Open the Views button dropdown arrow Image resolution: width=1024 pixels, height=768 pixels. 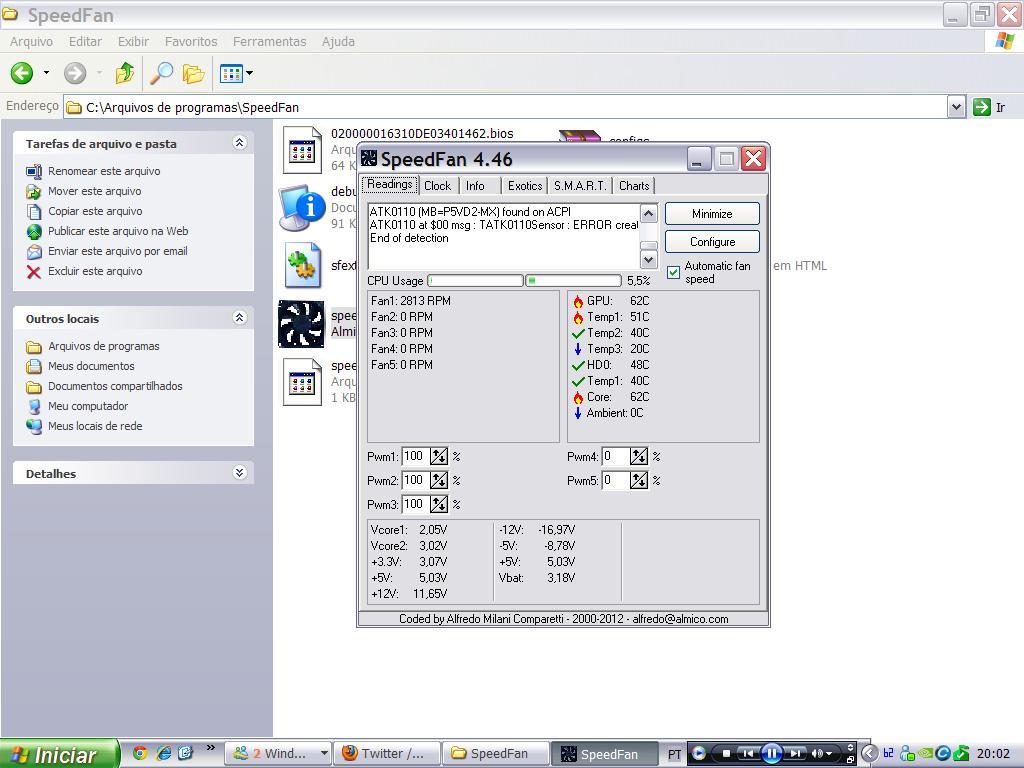249,73
